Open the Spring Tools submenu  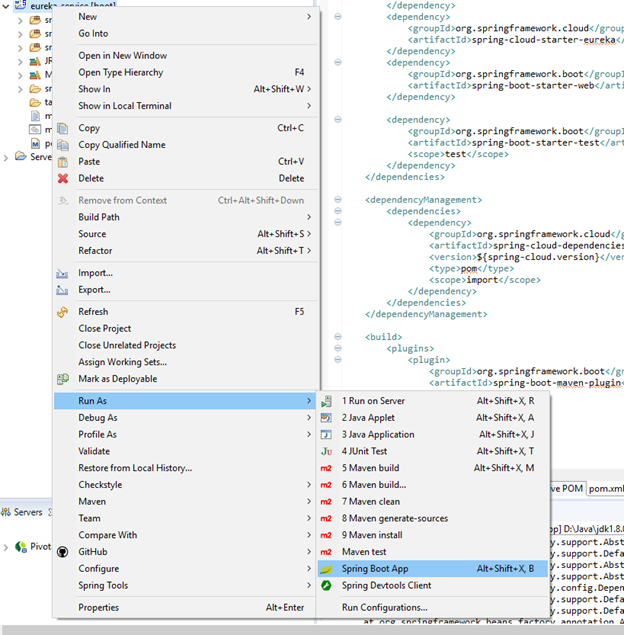click(186, 586)
